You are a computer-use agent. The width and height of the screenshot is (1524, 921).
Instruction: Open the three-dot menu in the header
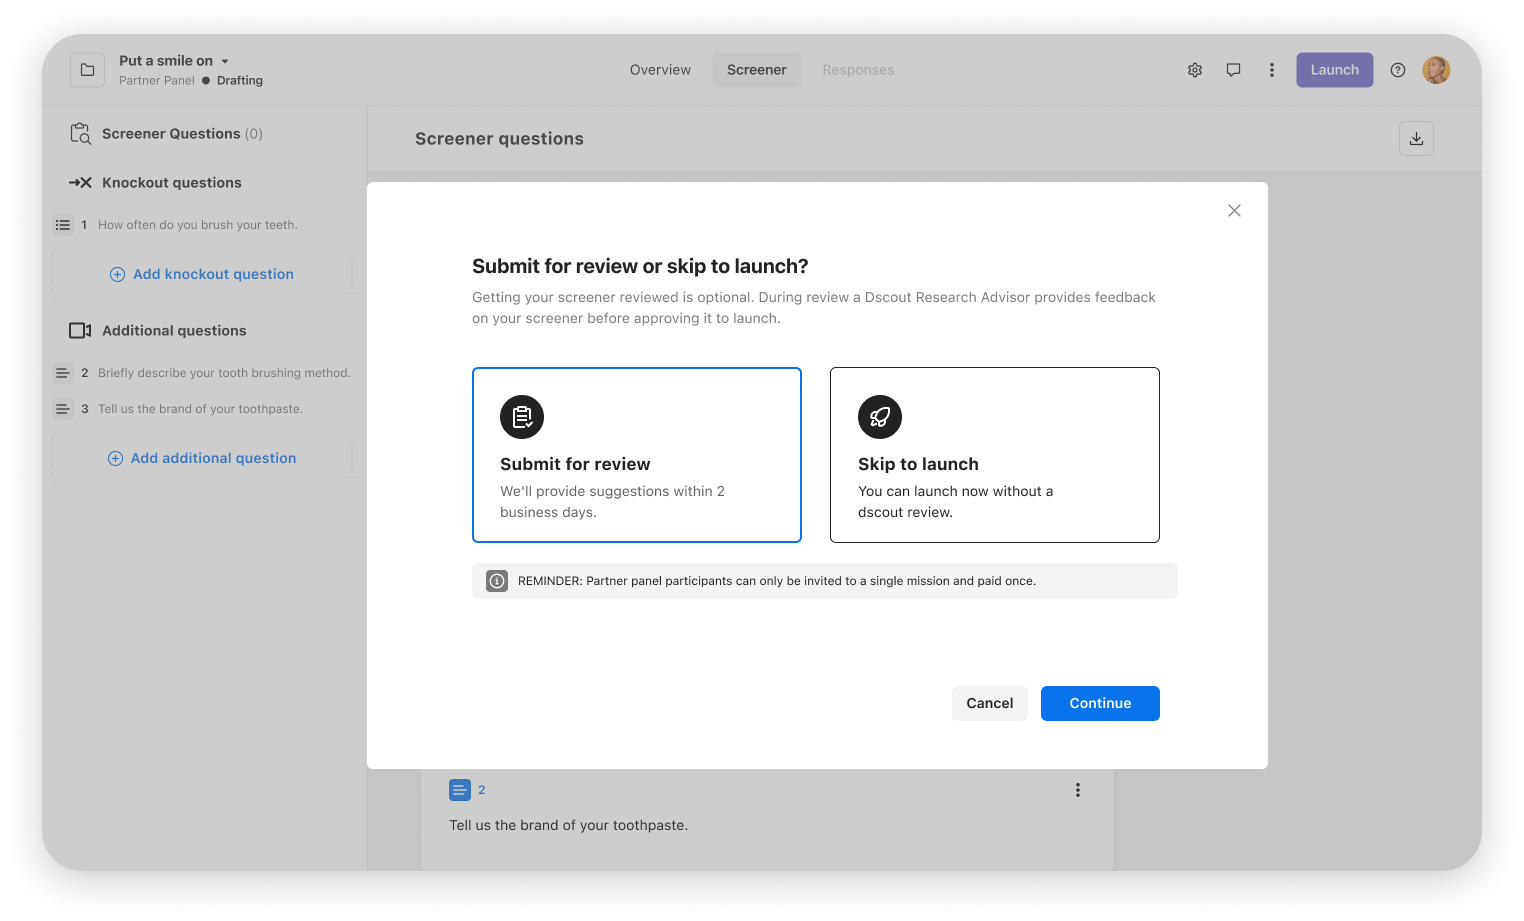(1271, 69)
